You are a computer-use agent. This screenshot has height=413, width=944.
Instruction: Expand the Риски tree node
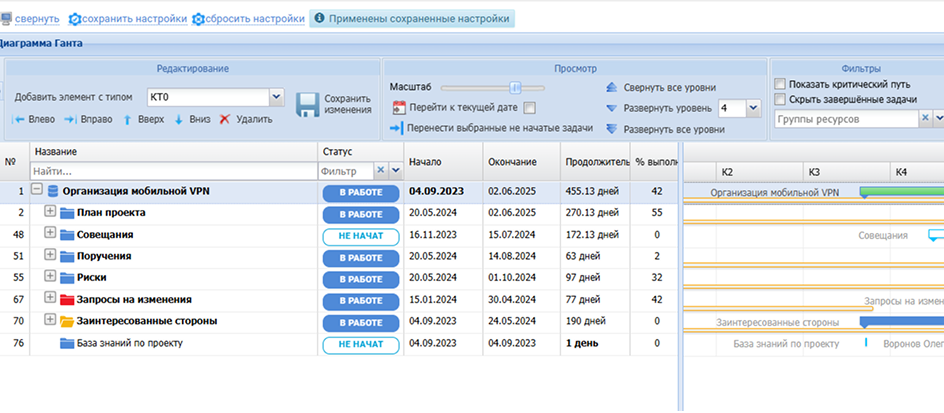(x=50, y=277)
